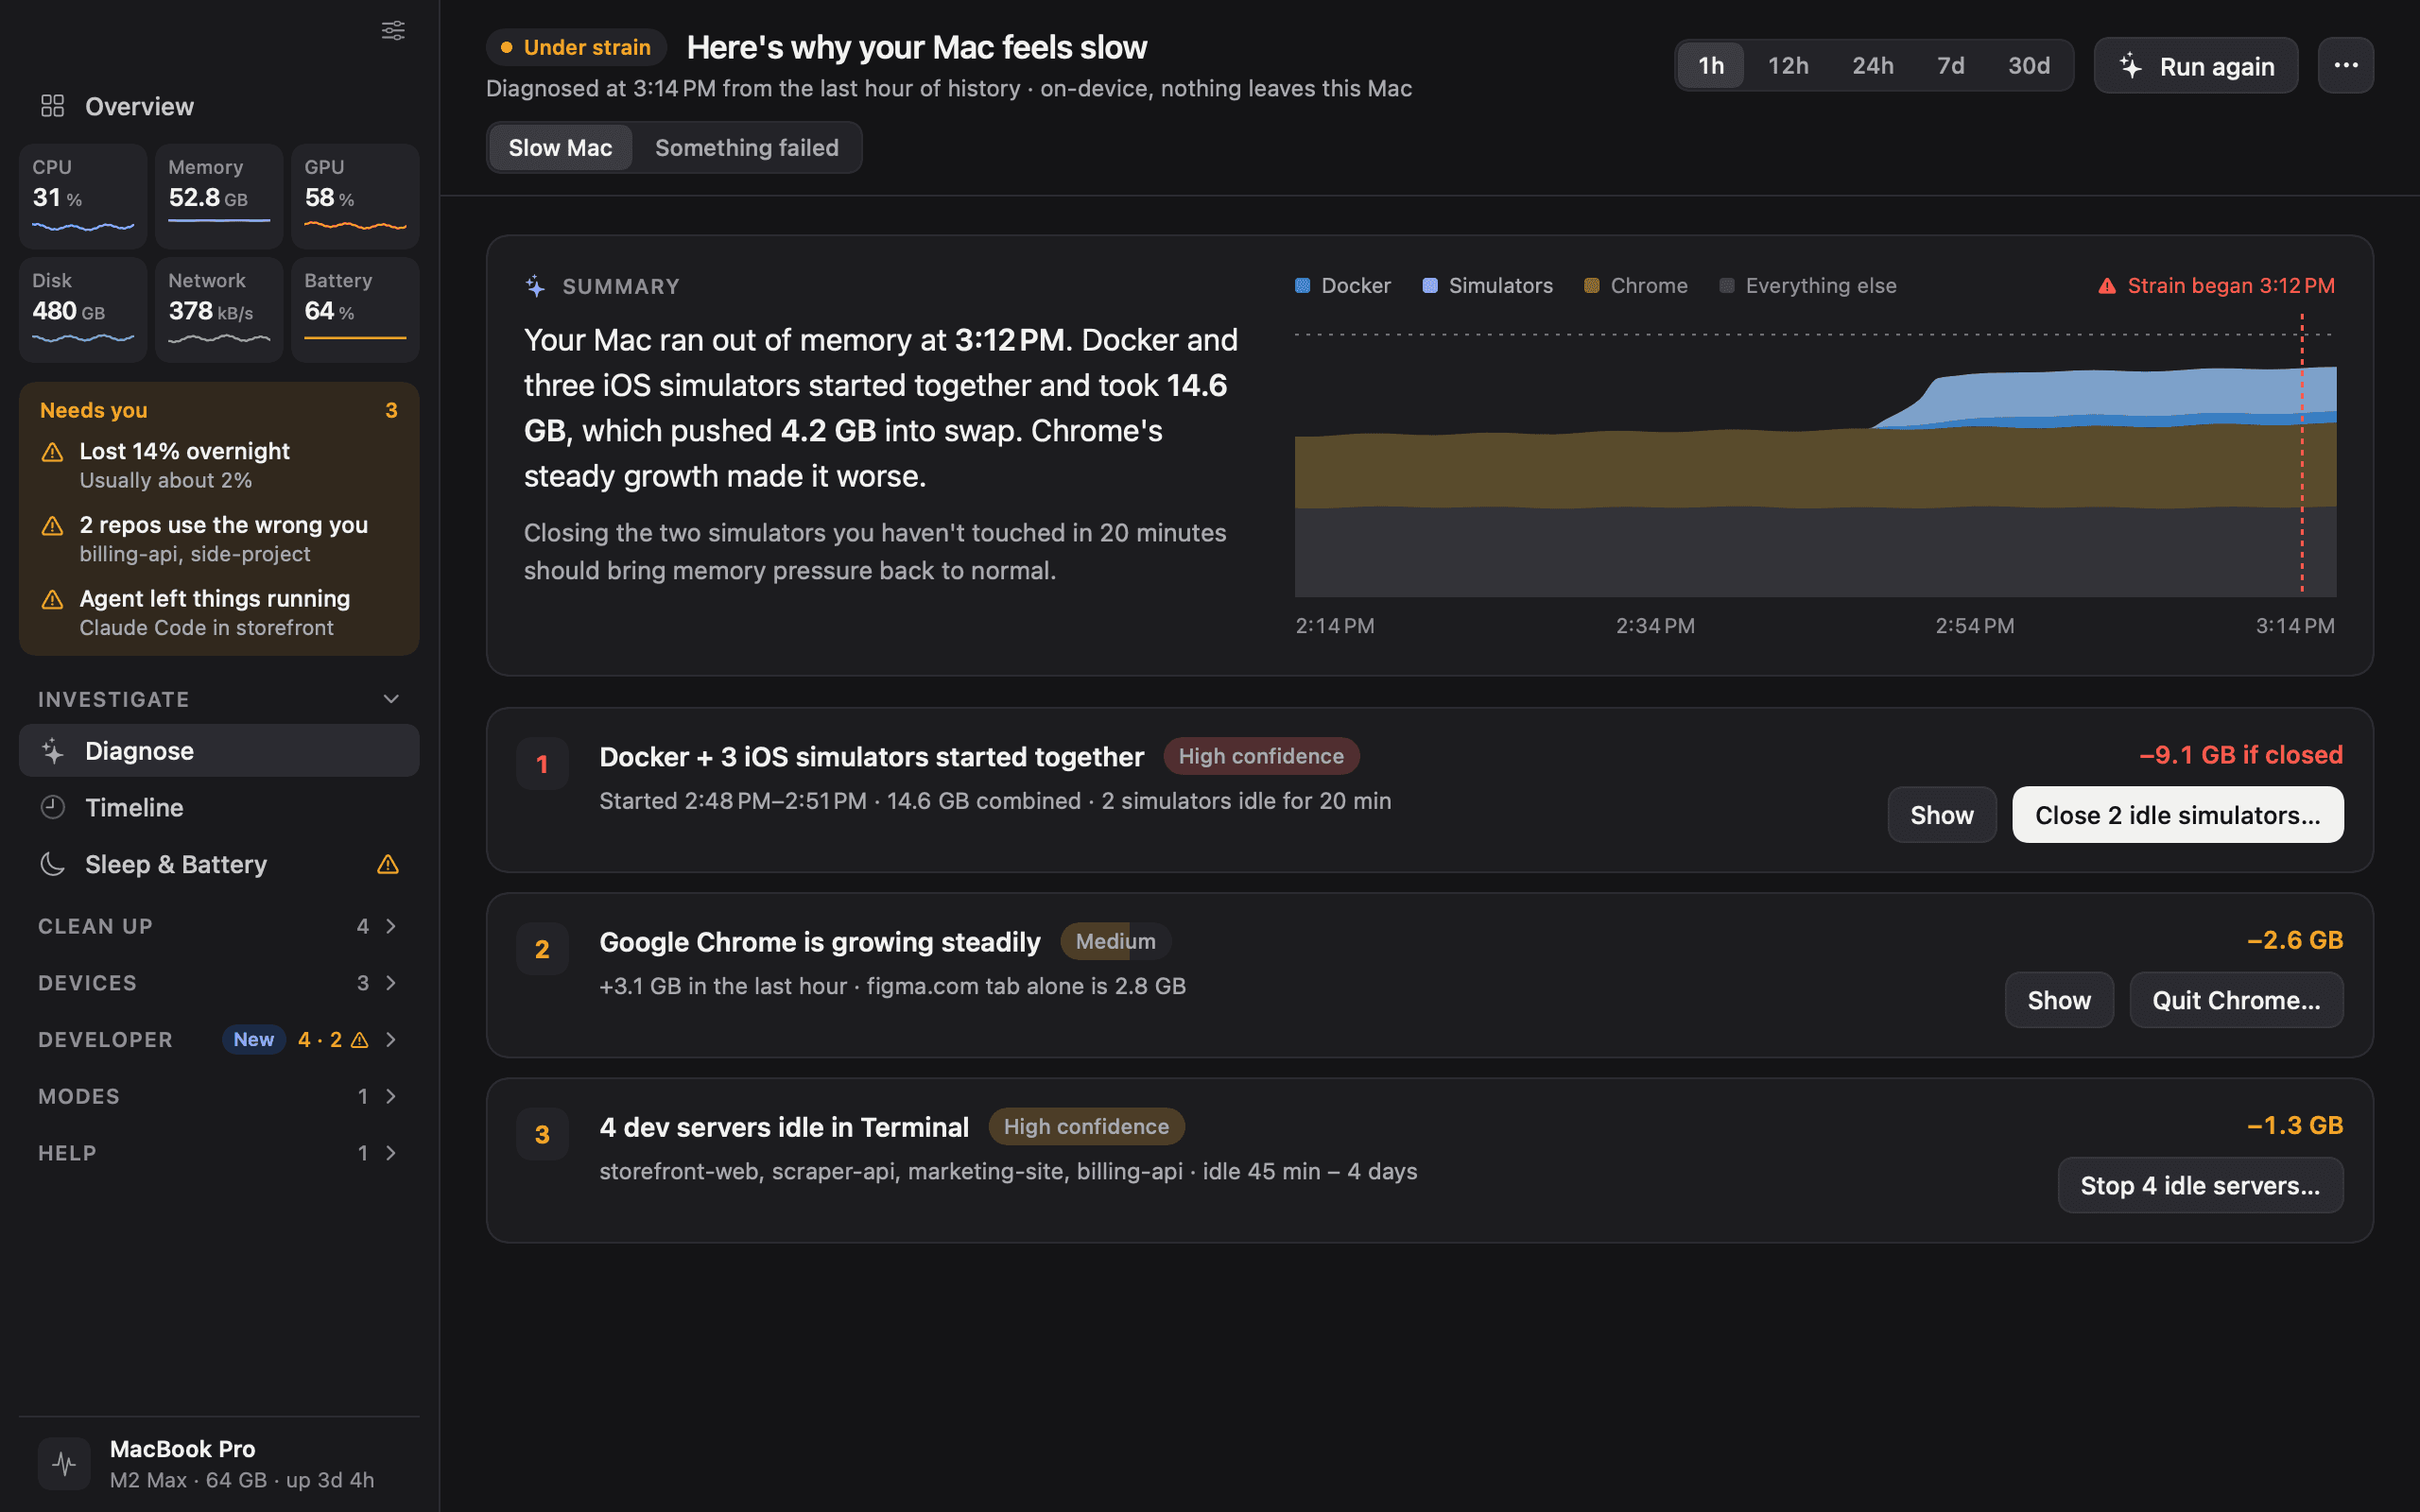The image size is (2420, 1512).
Task: Open sidebar settings sliders icon
Action: [393, 30]
